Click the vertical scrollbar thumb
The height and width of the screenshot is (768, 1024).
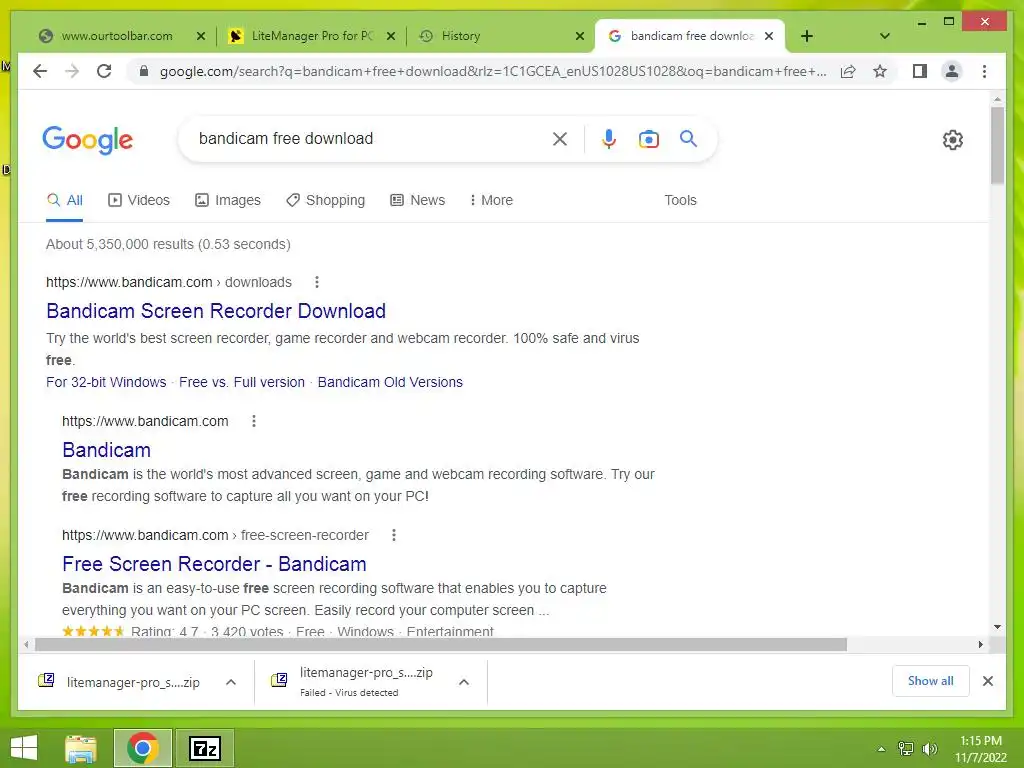pyautogui.click(x=997, y=145)
